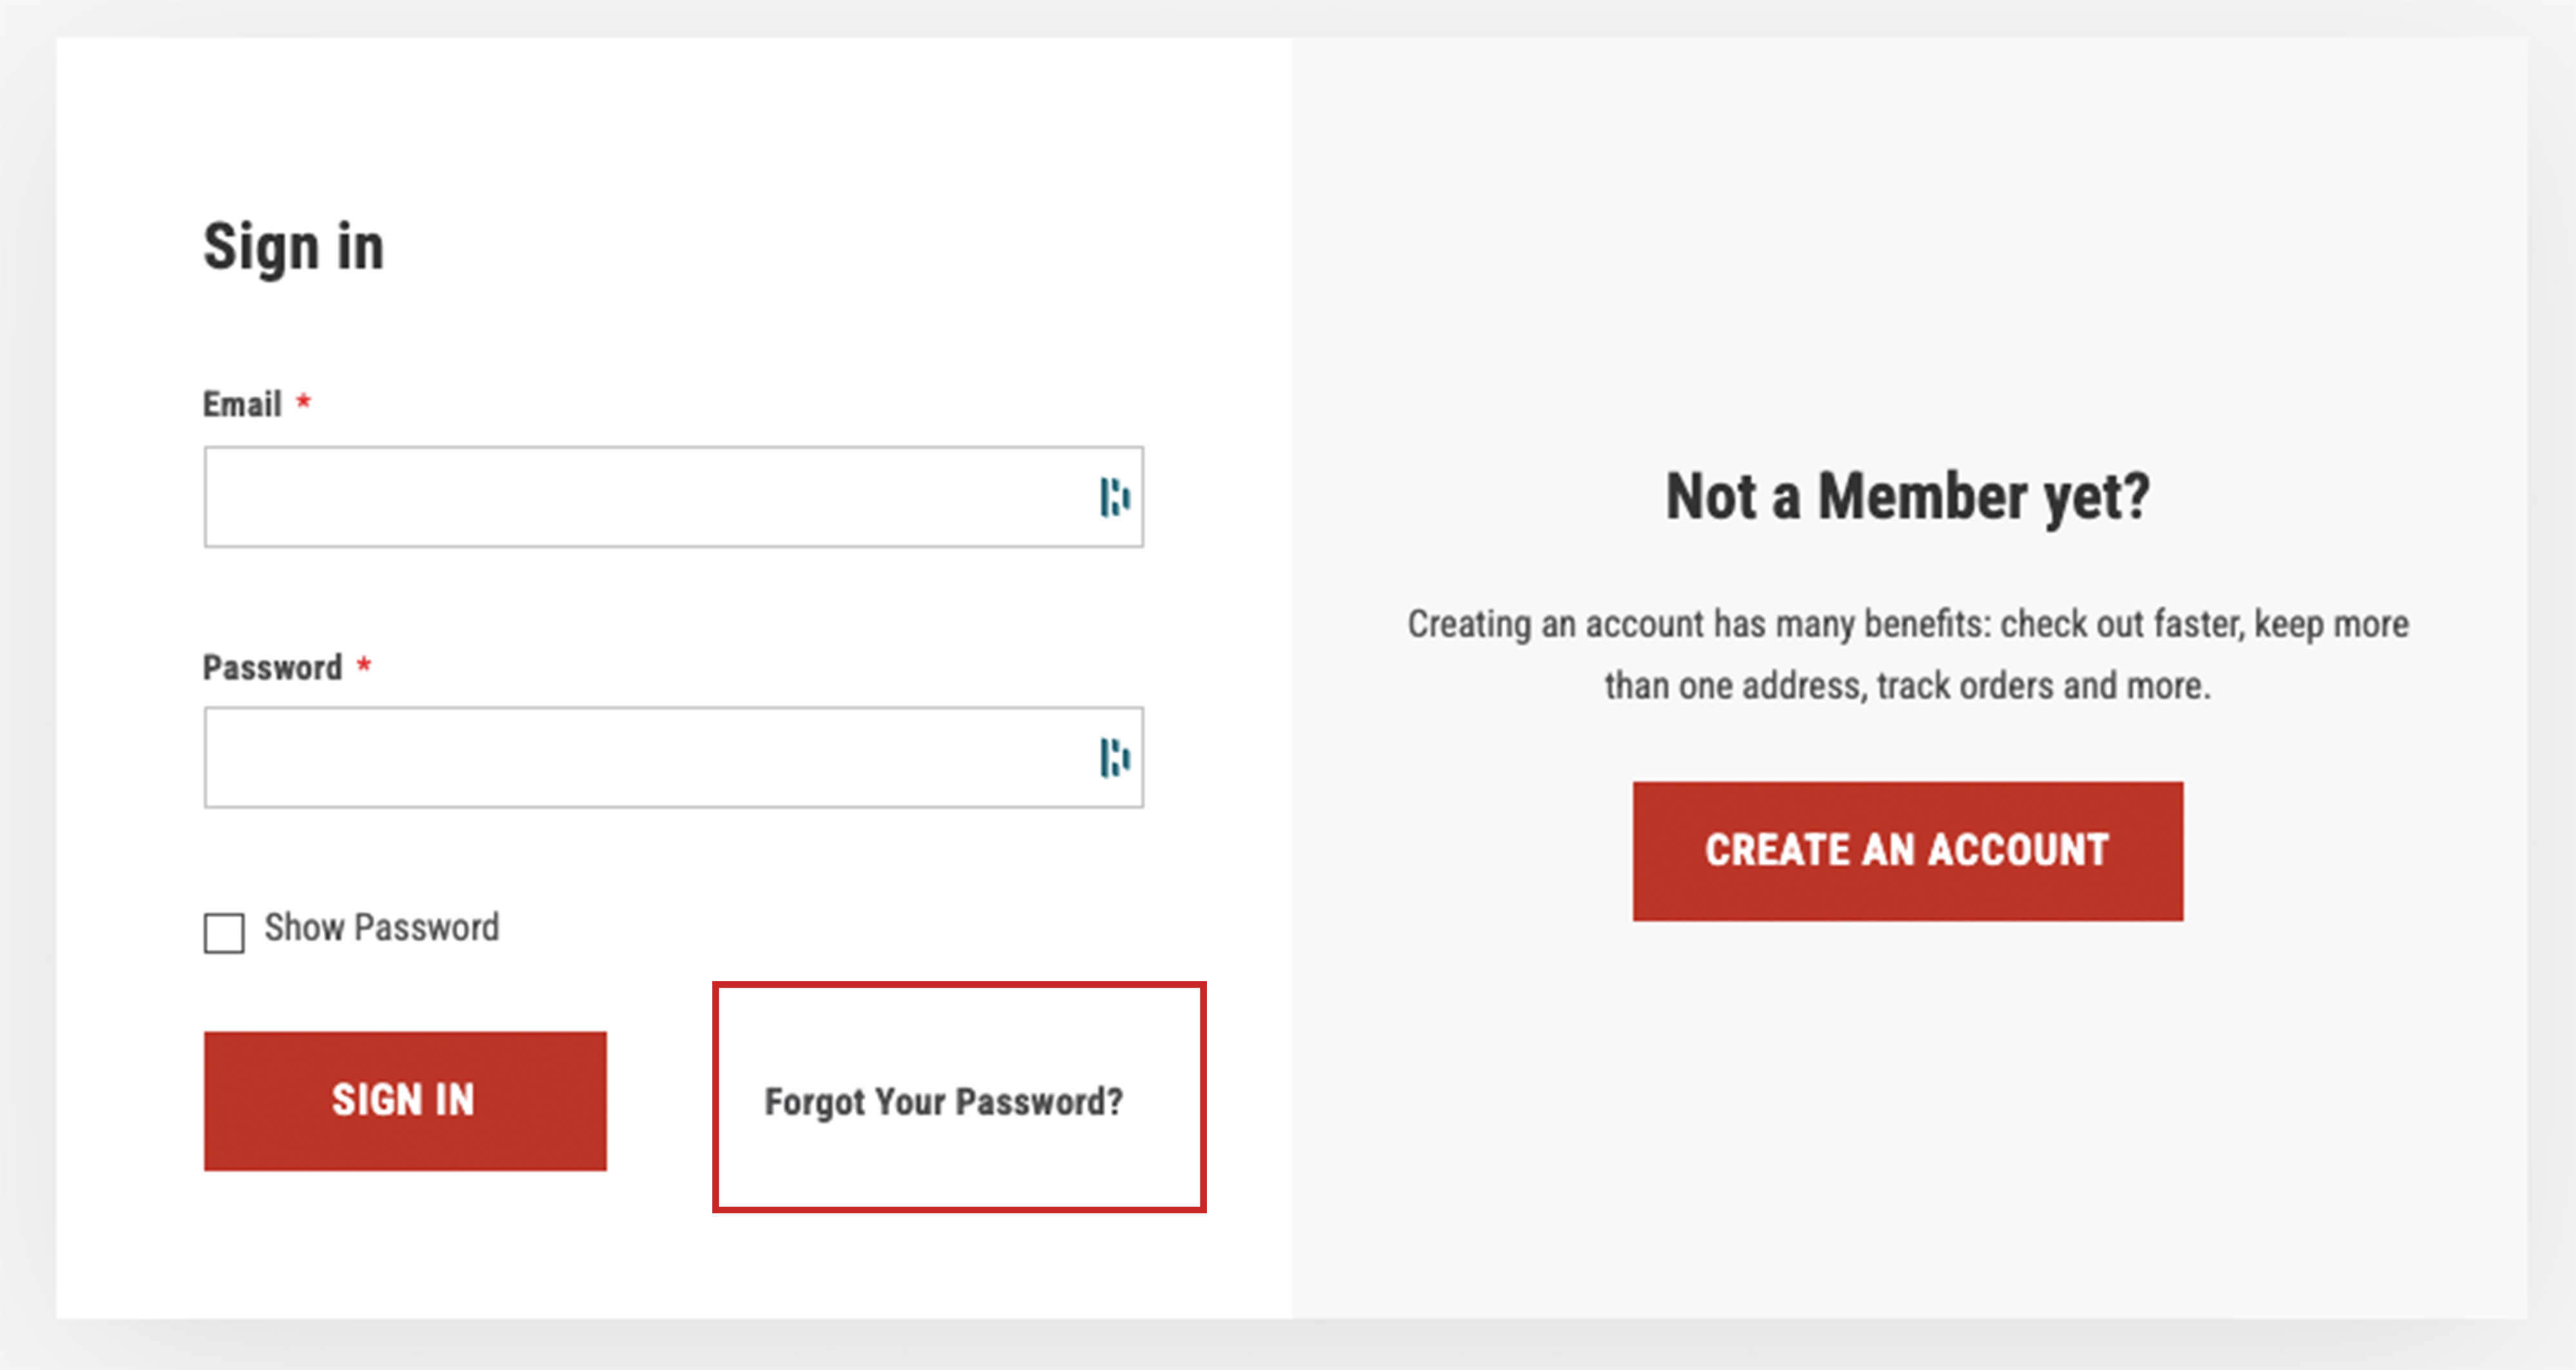Image resolution: width=2576 pixels, height=1370 pixels.
Task: Click the Not a Member yet? heading
Action: point(1908,497)
